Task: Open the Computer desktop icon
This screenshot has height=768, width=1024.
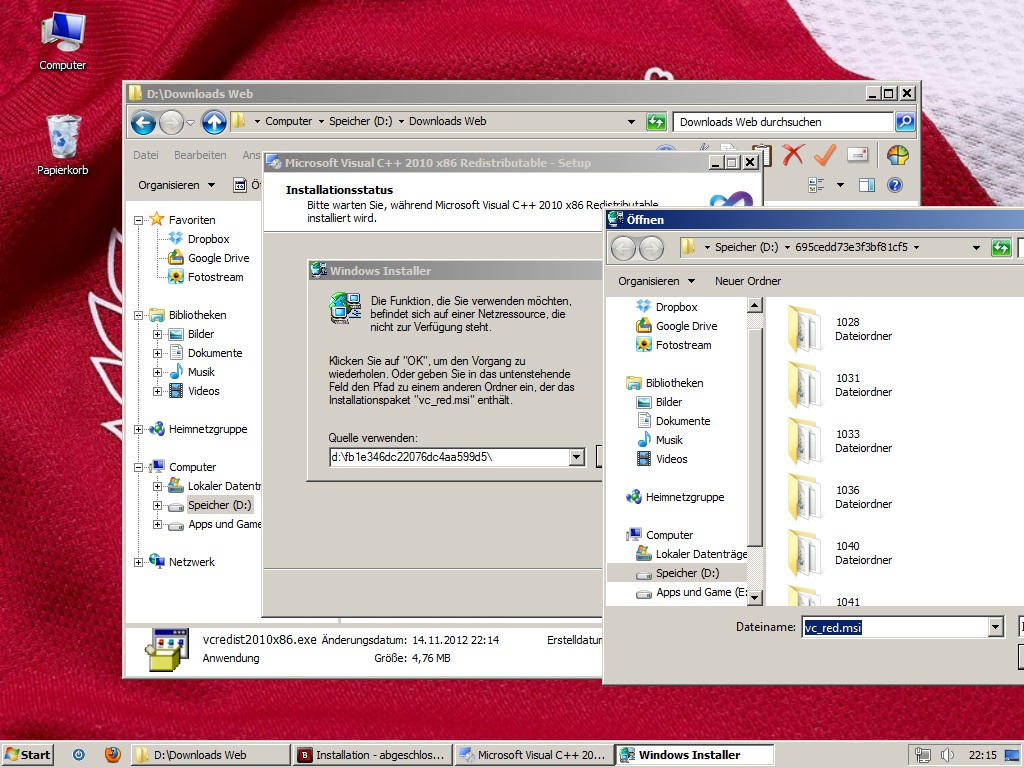Action: pos(62,40)
